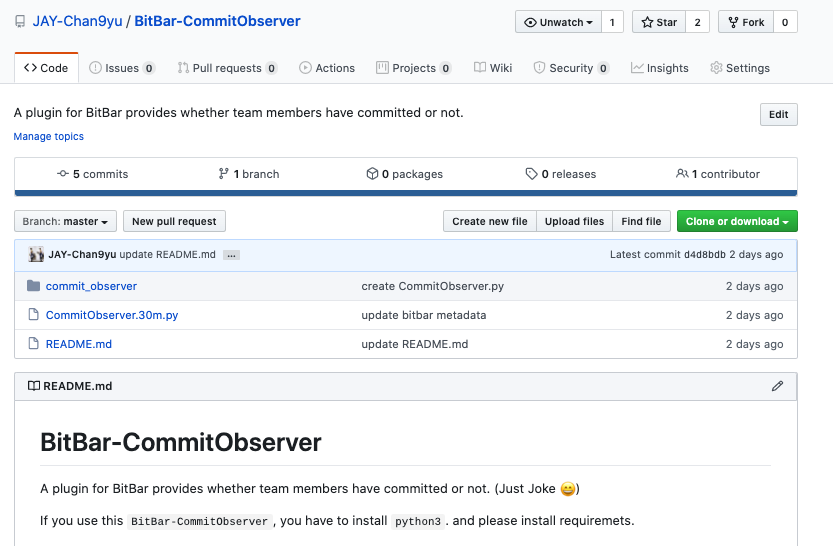Fork the repository

(746, 22)
